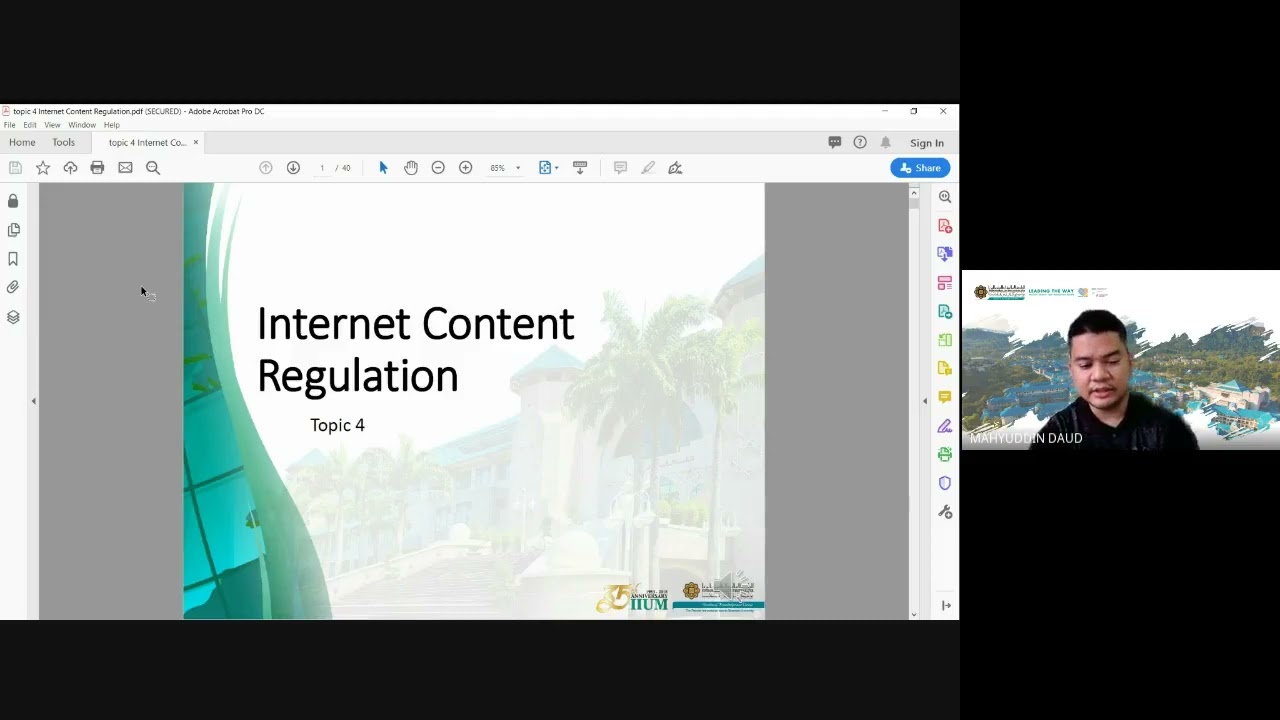Viewport: 1280px width, 720px height.
Task: Click the Mahyuddin Daud video thumbnail
Action: (1121, 360)
